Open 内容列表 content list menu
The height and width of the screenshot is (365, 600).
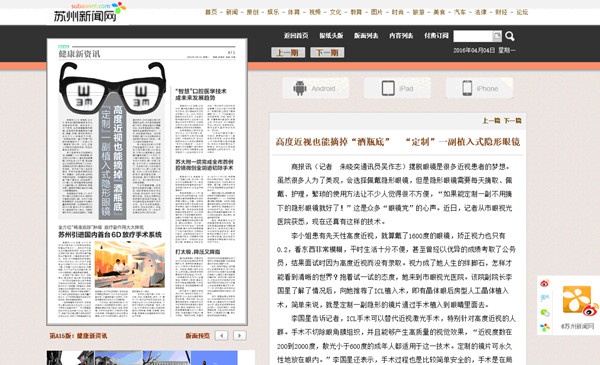401,36
